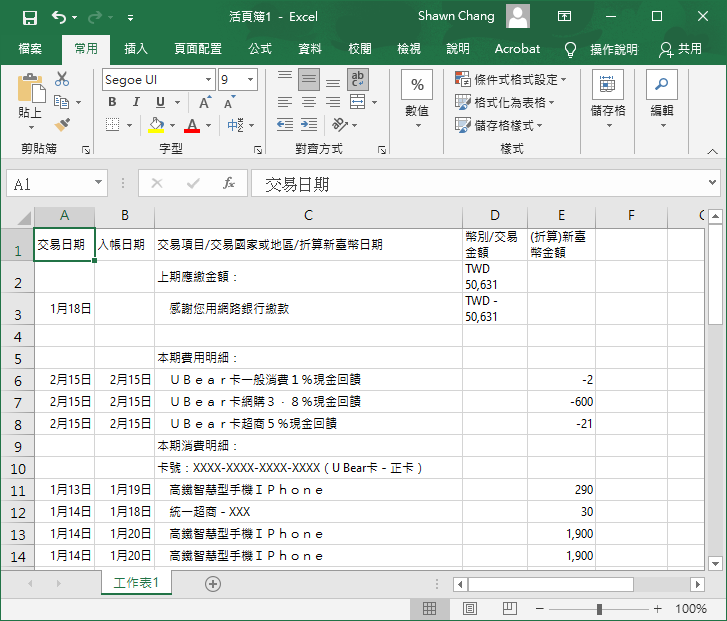Viewport: 727px width, 621px height.
Task: Click the 操作說明 search lightbulb
Action: [x=570, y=50]
